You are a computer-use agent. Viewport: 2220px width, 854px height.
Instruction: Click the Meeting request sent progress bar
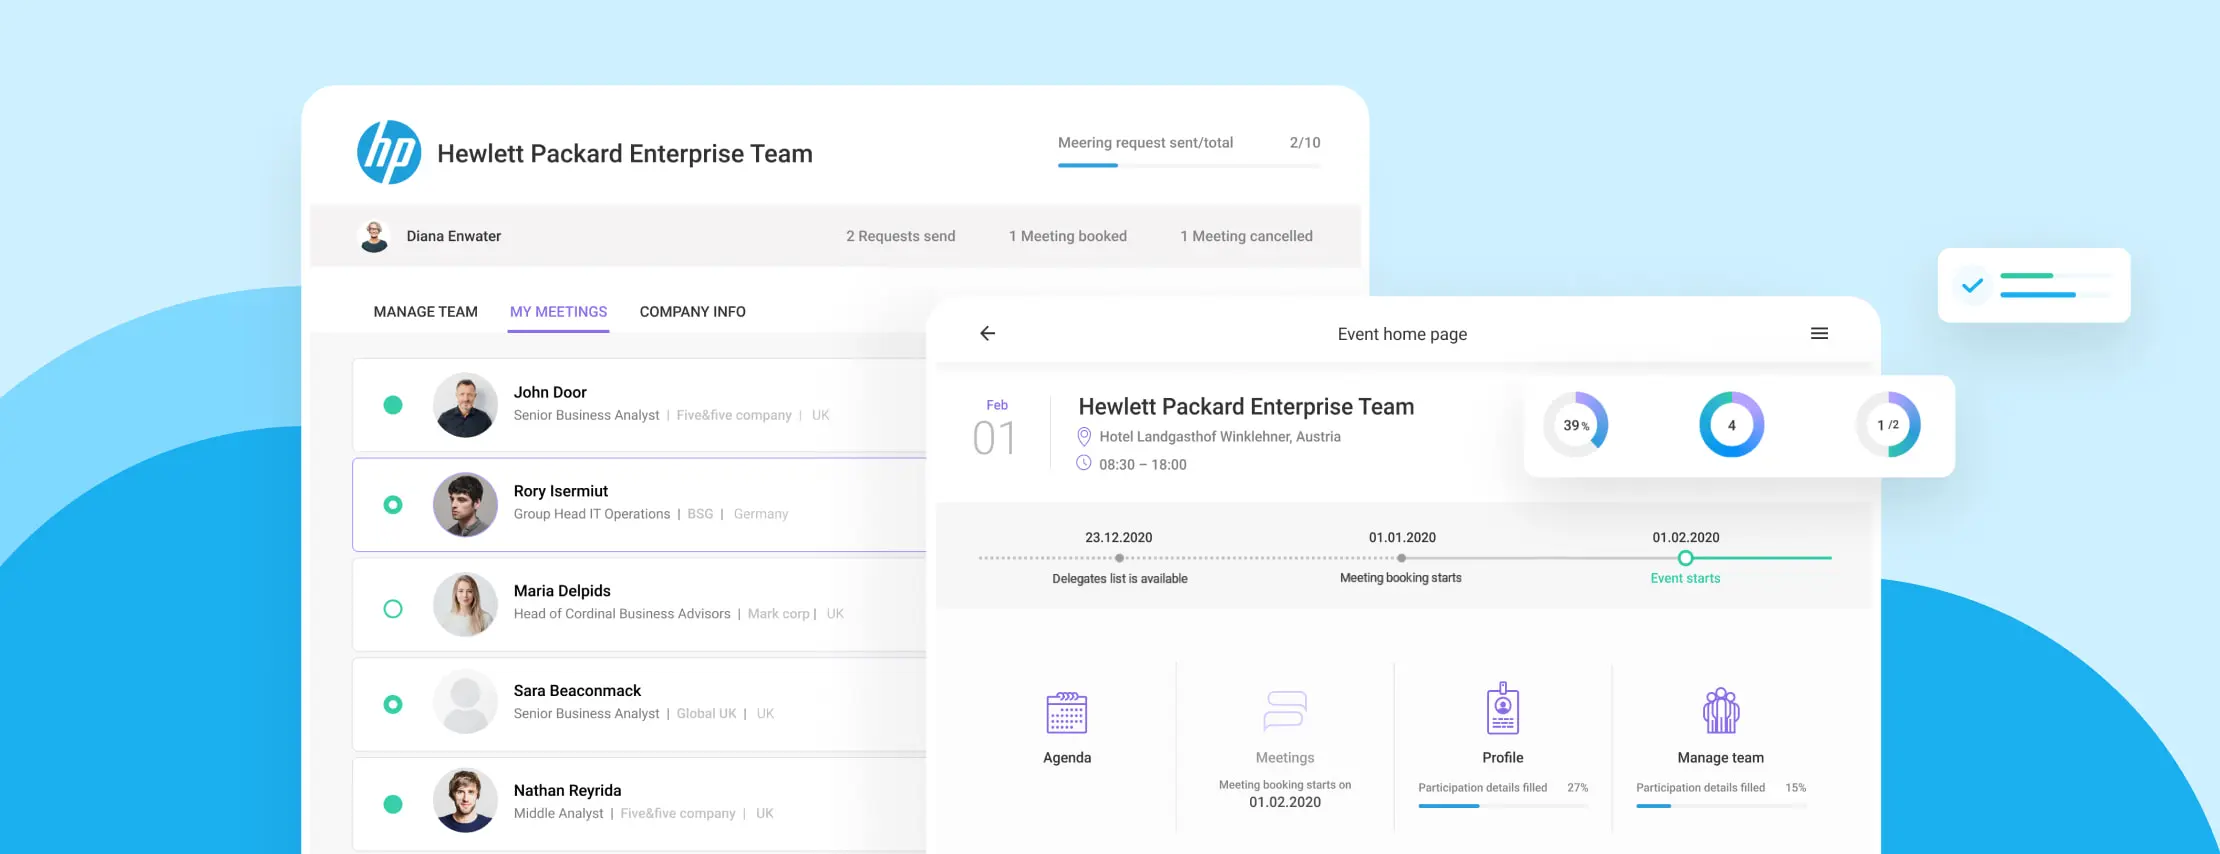(x=1188, y=165)
